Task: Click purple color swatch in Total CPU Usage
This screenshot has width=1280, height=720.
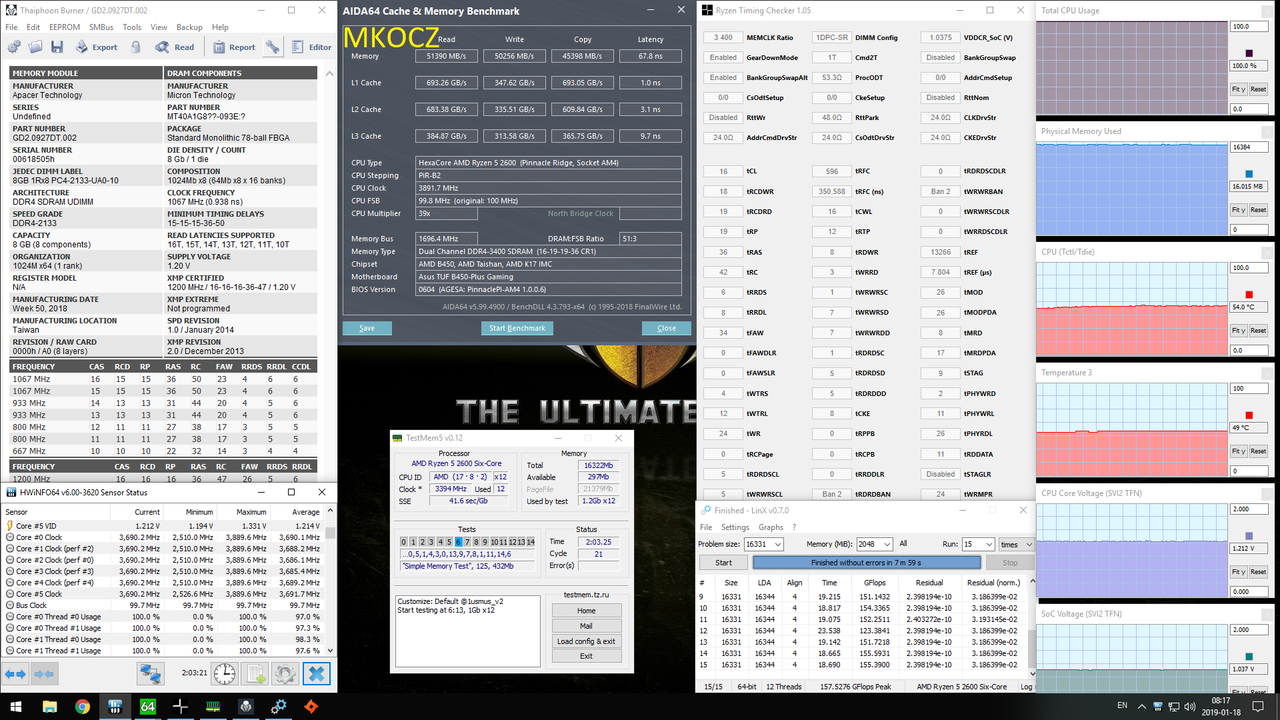Action: (1248, 53)
